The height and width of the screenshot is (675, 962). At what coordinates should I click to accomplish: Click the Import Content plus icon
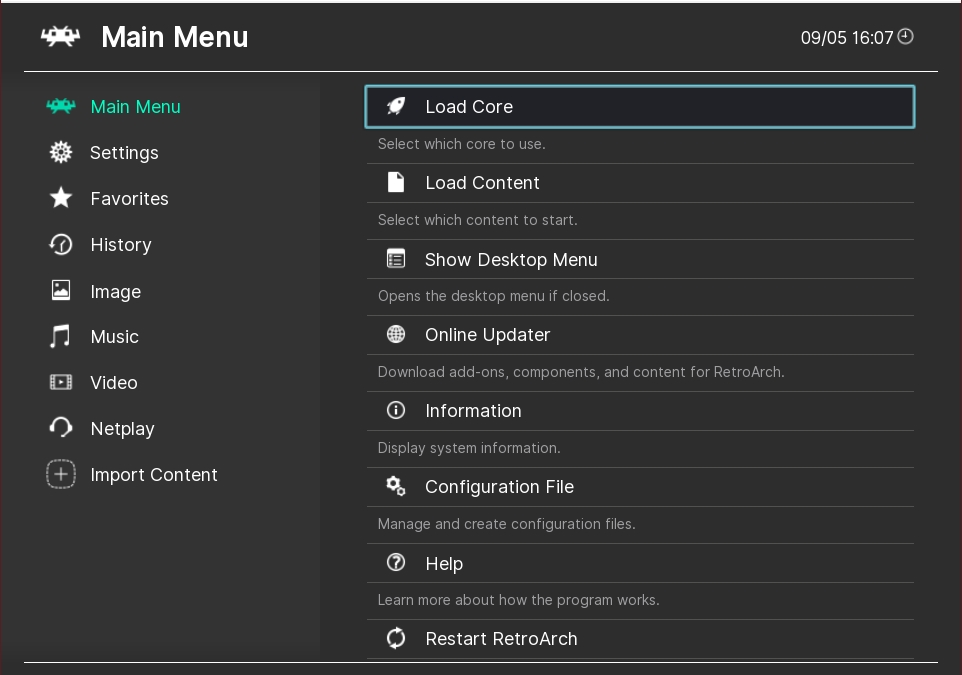(x=61, y=474)
